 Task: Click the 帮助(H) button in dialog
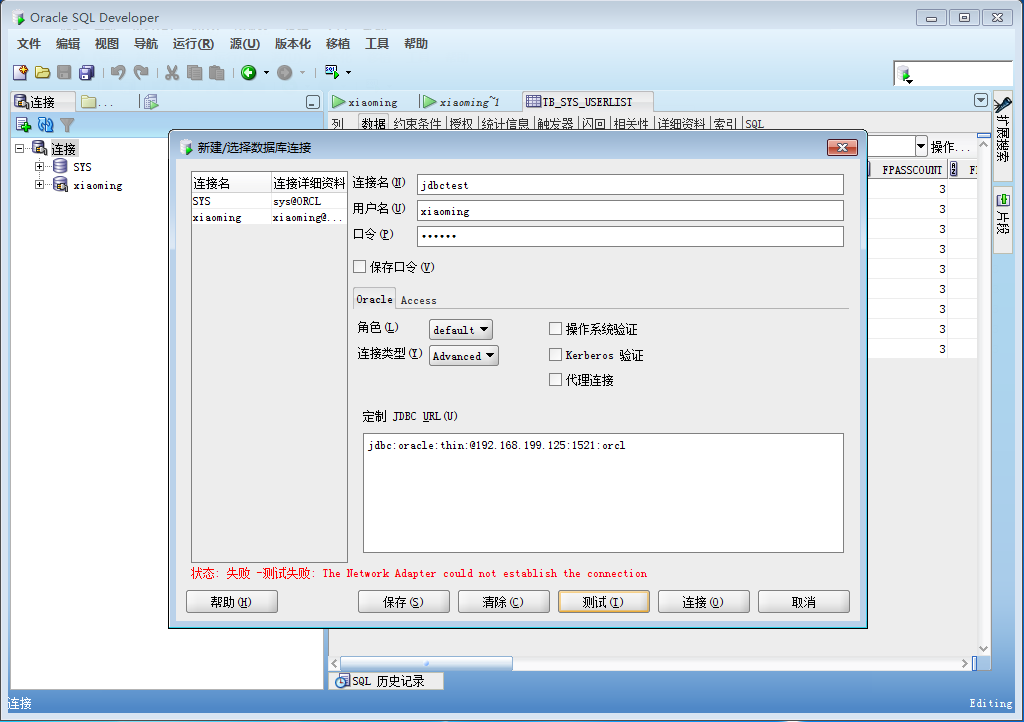pos(232,602)
